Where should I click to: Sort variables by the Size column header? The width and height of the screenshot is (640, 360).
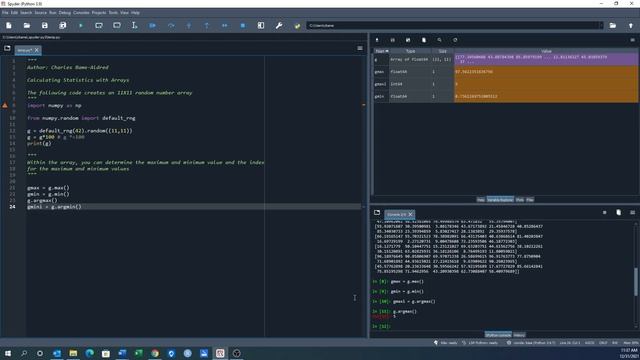[442, 51]
